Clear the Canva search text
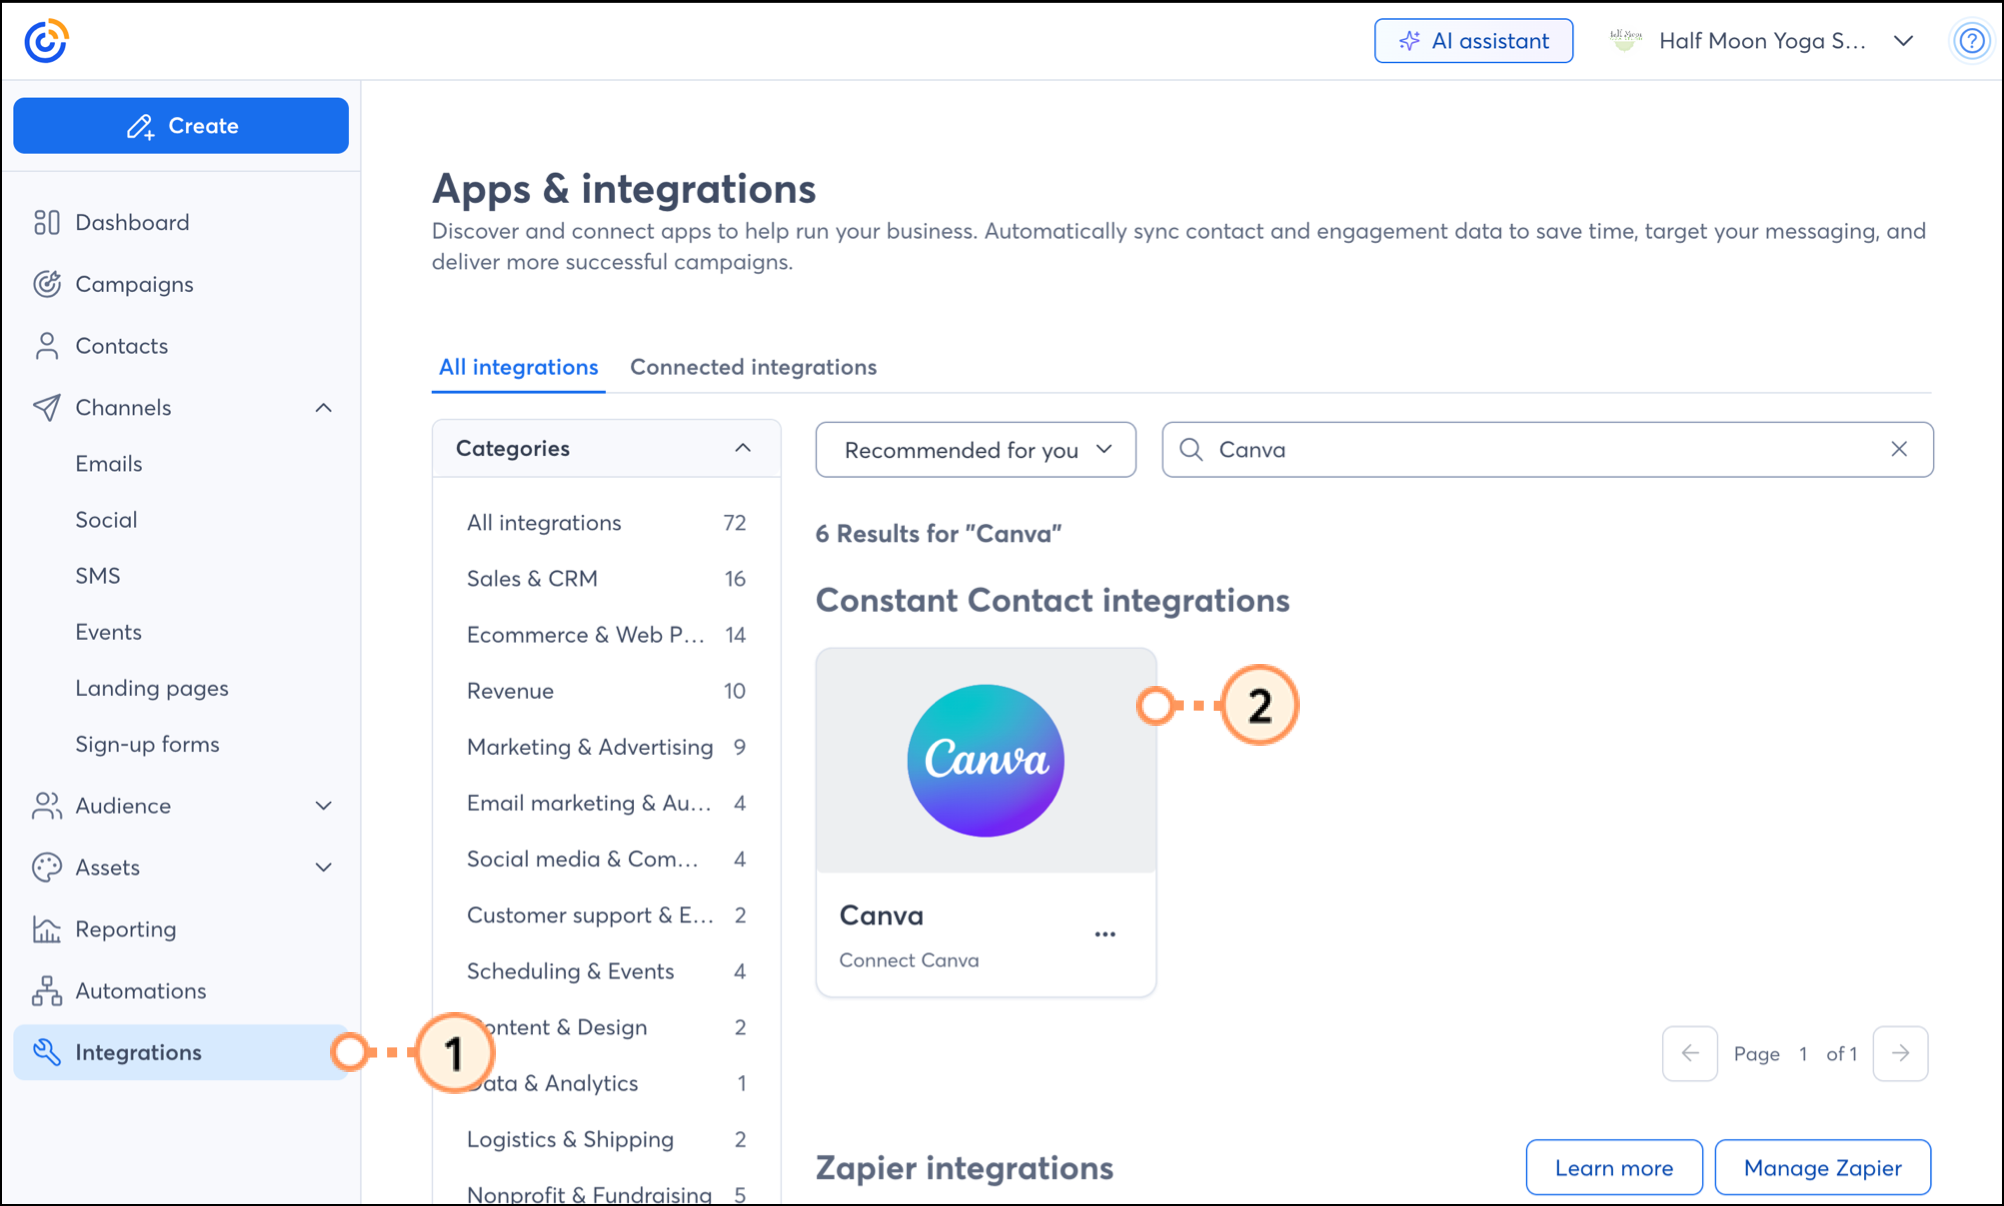This screenshot has height=1206, width=2004. (x=1899, y=449)
